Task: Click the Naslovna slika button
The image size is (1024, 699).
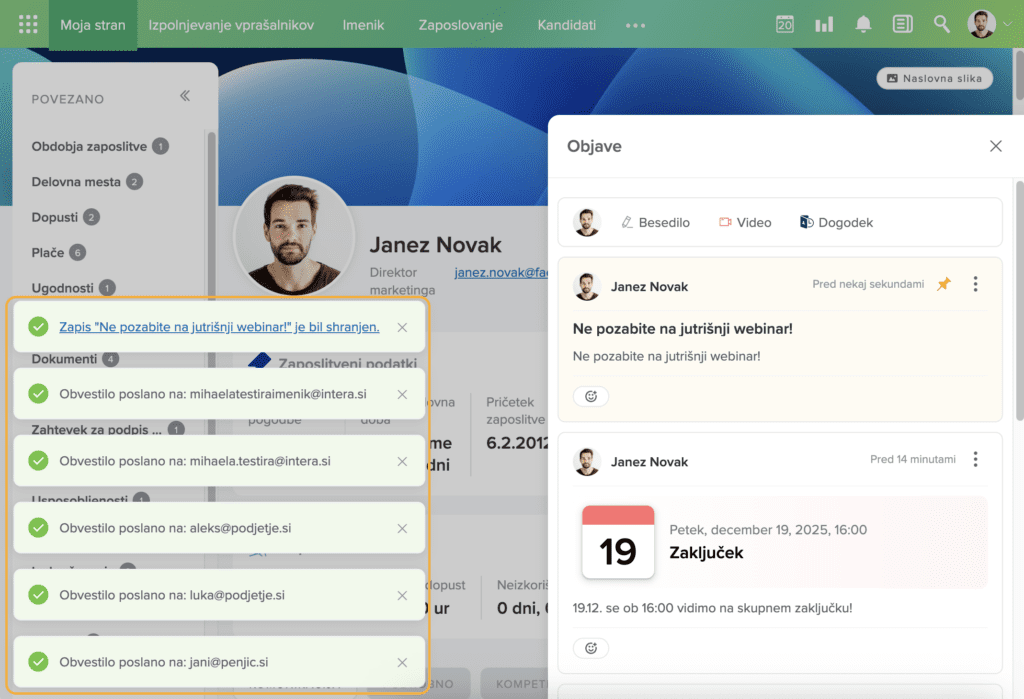Action: point(934,78)
